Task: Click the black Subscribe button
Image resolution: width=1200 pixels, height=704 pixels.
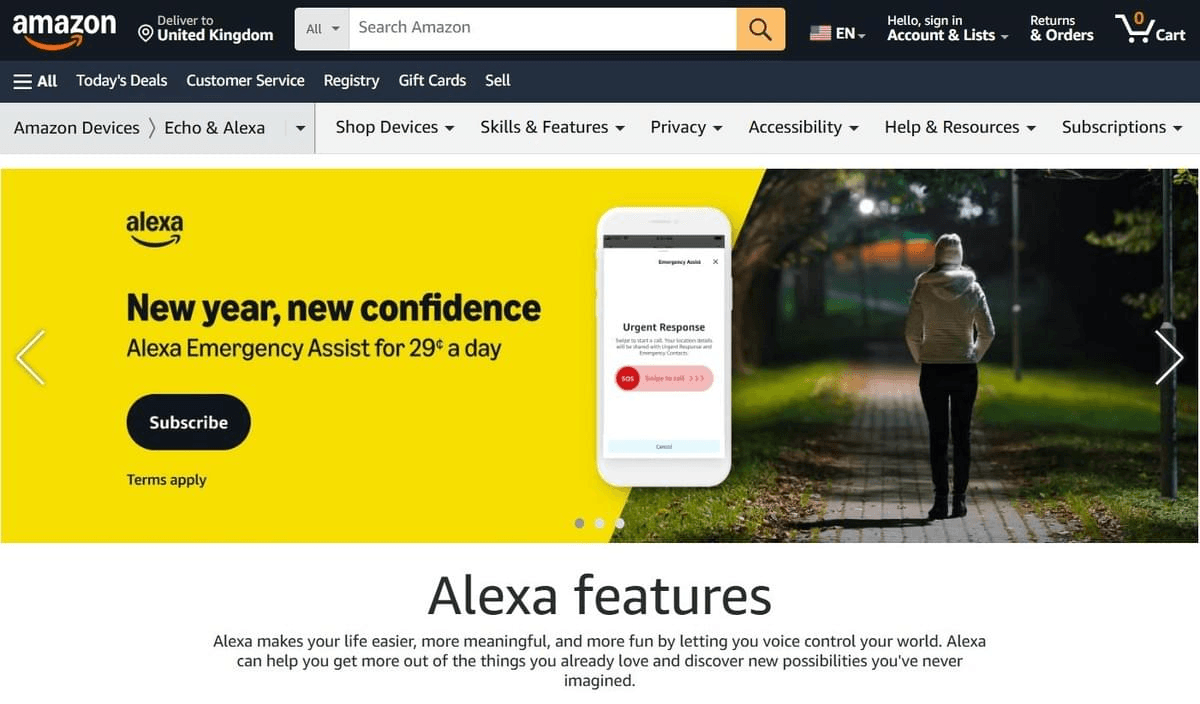Action: pyautogui.click(x=188, y=422)
